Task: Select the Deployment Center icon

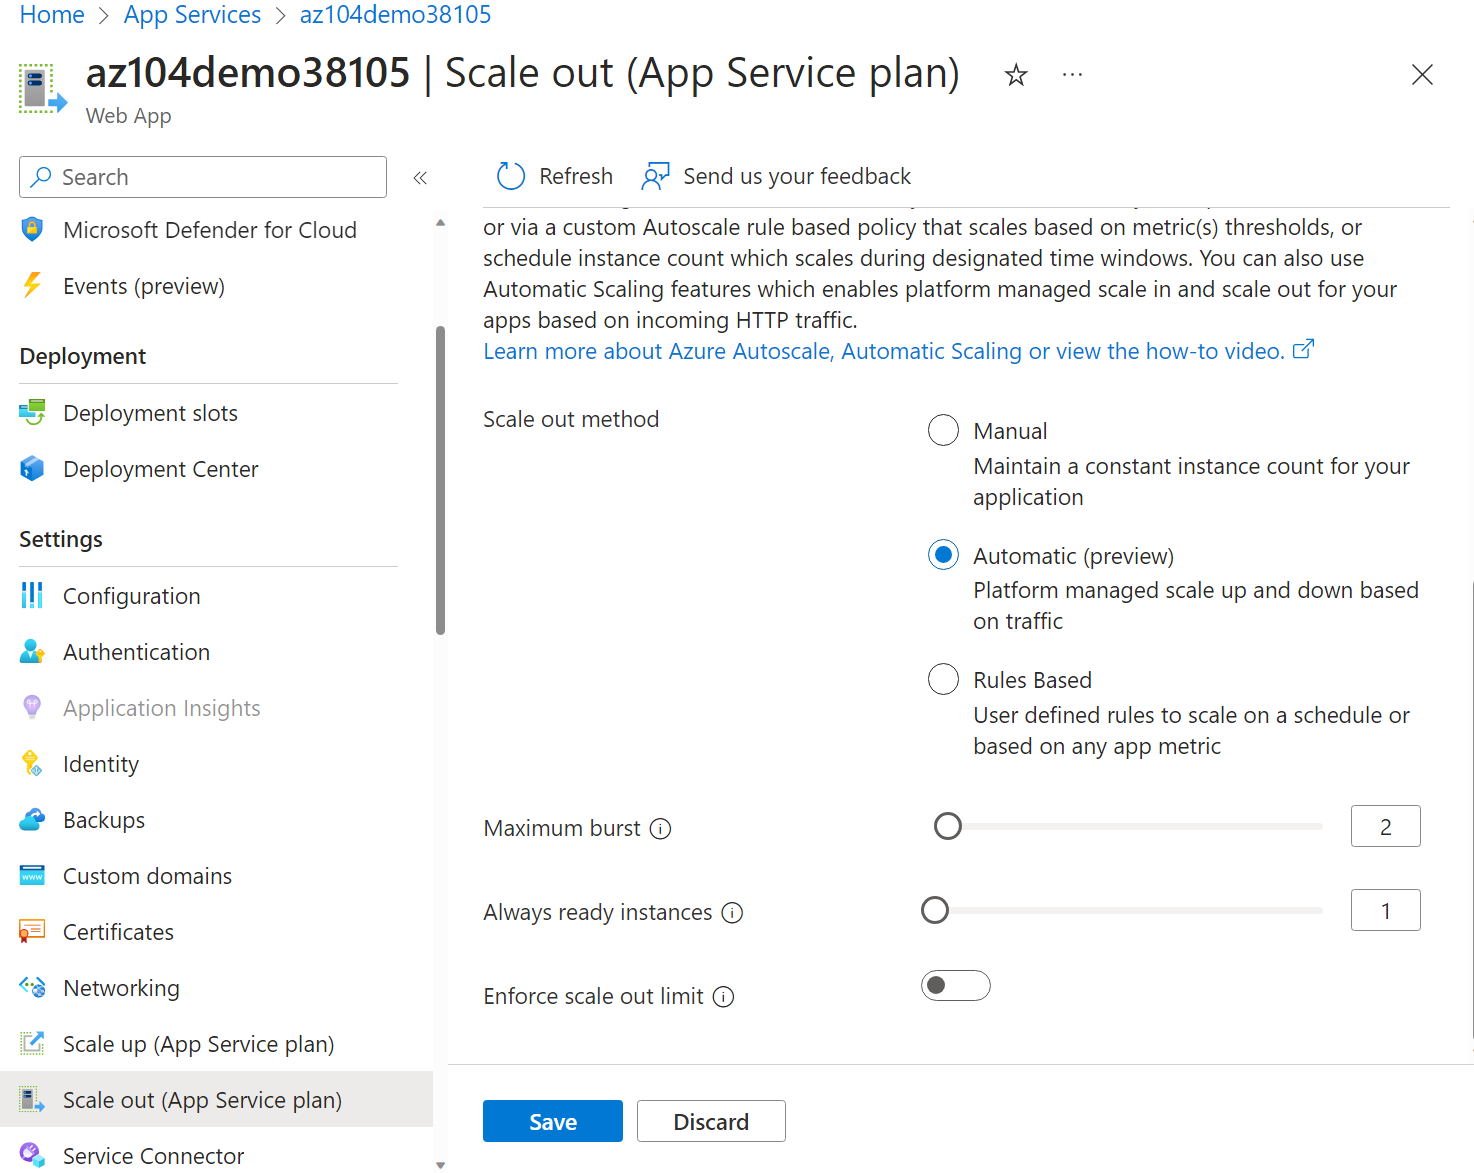Action: [32, 468]
